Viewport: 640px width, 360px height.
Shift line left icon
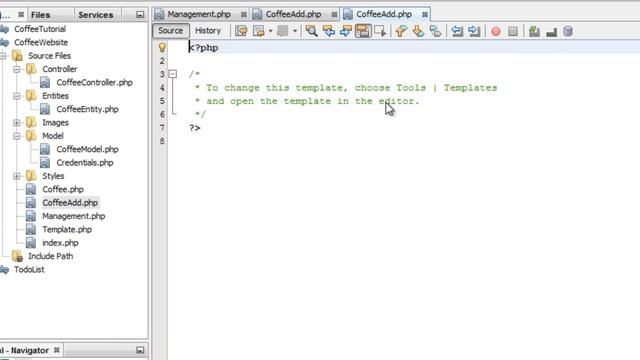pyautogui.click(x=457, y=31)
